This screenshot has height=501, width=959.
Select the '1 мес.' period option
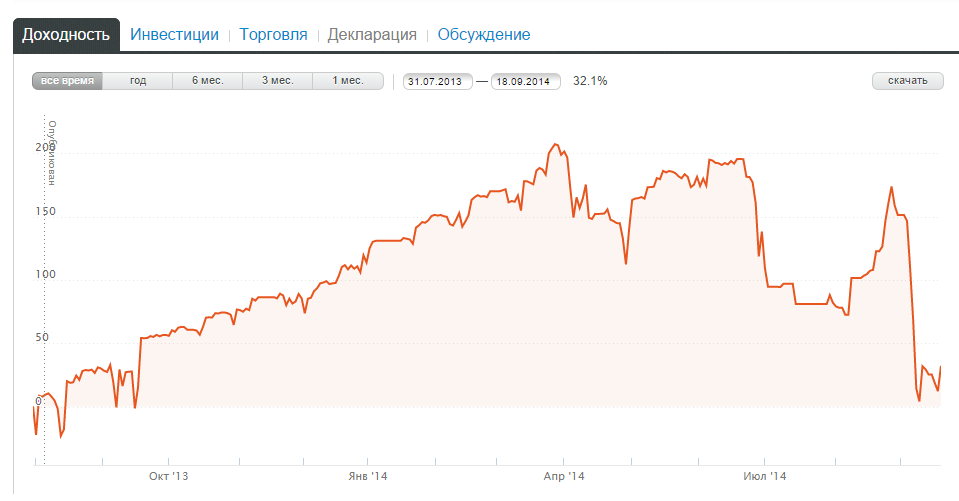click(348, 81)
